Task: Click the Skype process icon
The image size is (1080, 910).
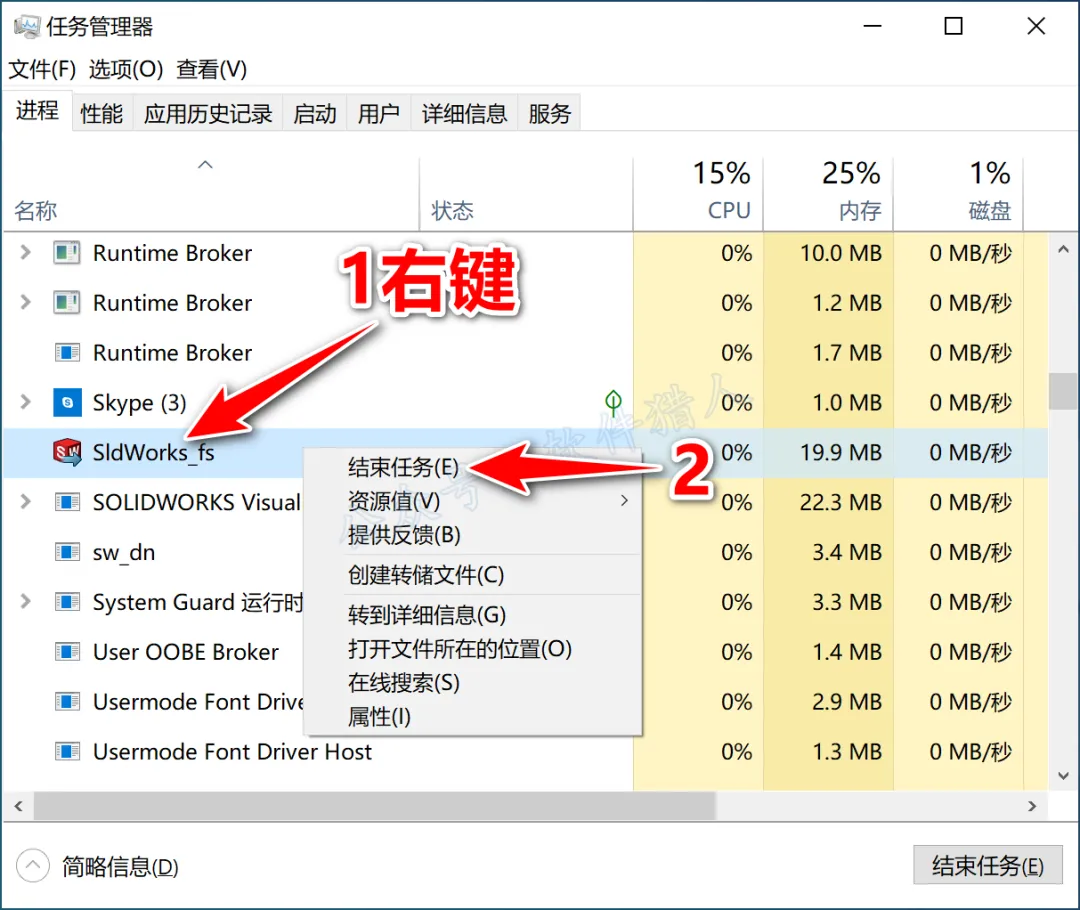Action: 67,402
